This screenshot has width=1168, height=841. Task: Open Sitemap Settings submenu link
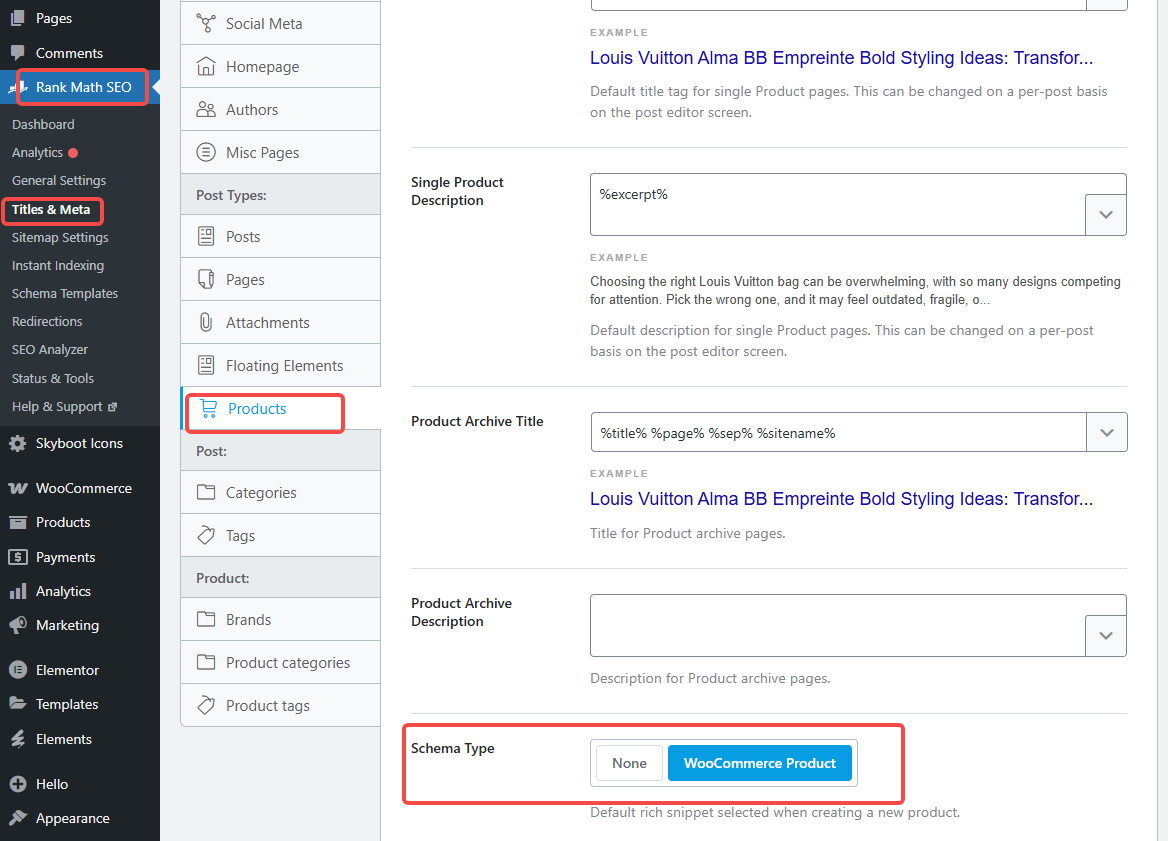click(60, 238)
